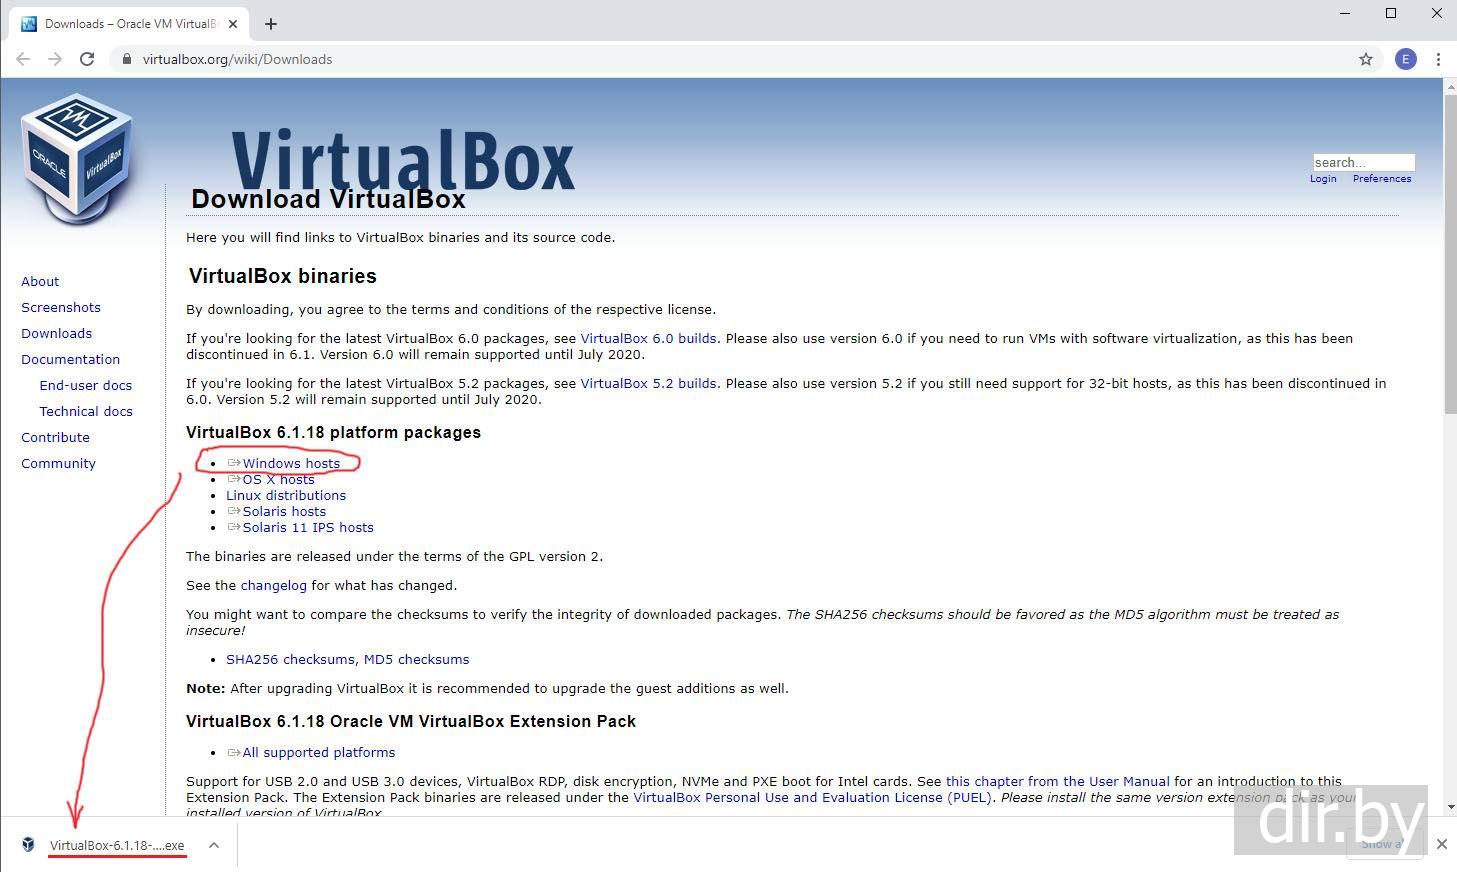Follow the VirtualBox 5.2 builds link
This screenshot has height=872, width=1457.
click(648, 383)
